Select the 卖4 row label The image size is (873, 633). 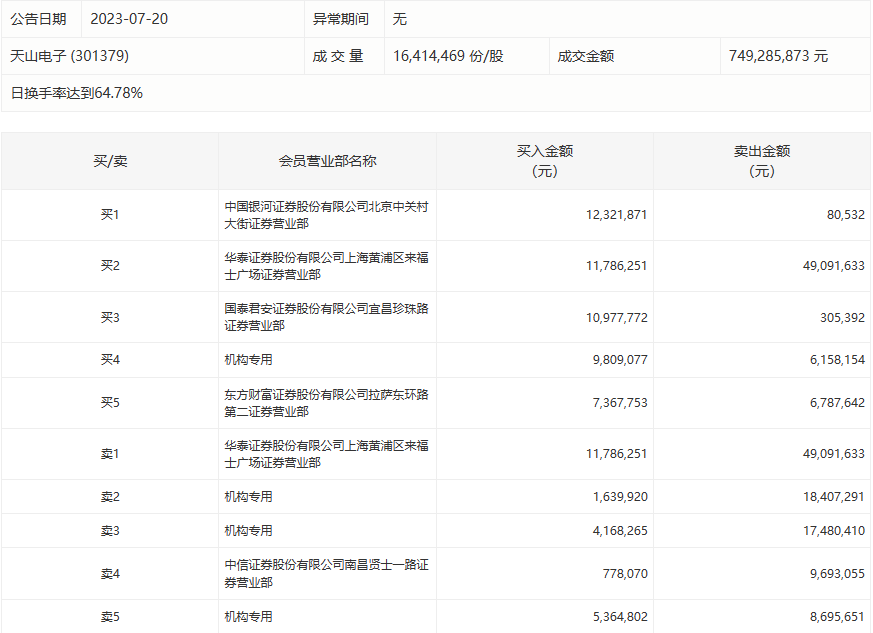(110, 573)
